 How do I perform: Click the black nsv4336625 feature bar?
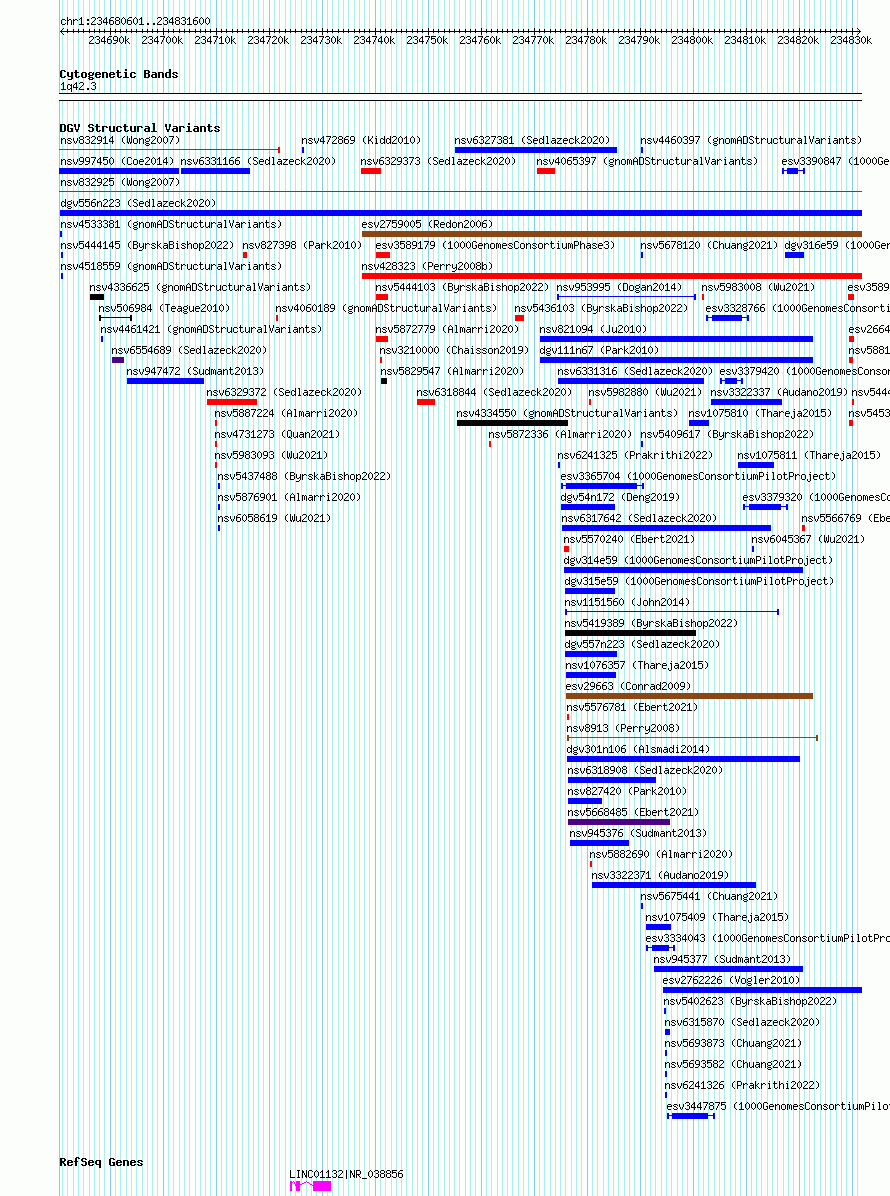point(97,297)
